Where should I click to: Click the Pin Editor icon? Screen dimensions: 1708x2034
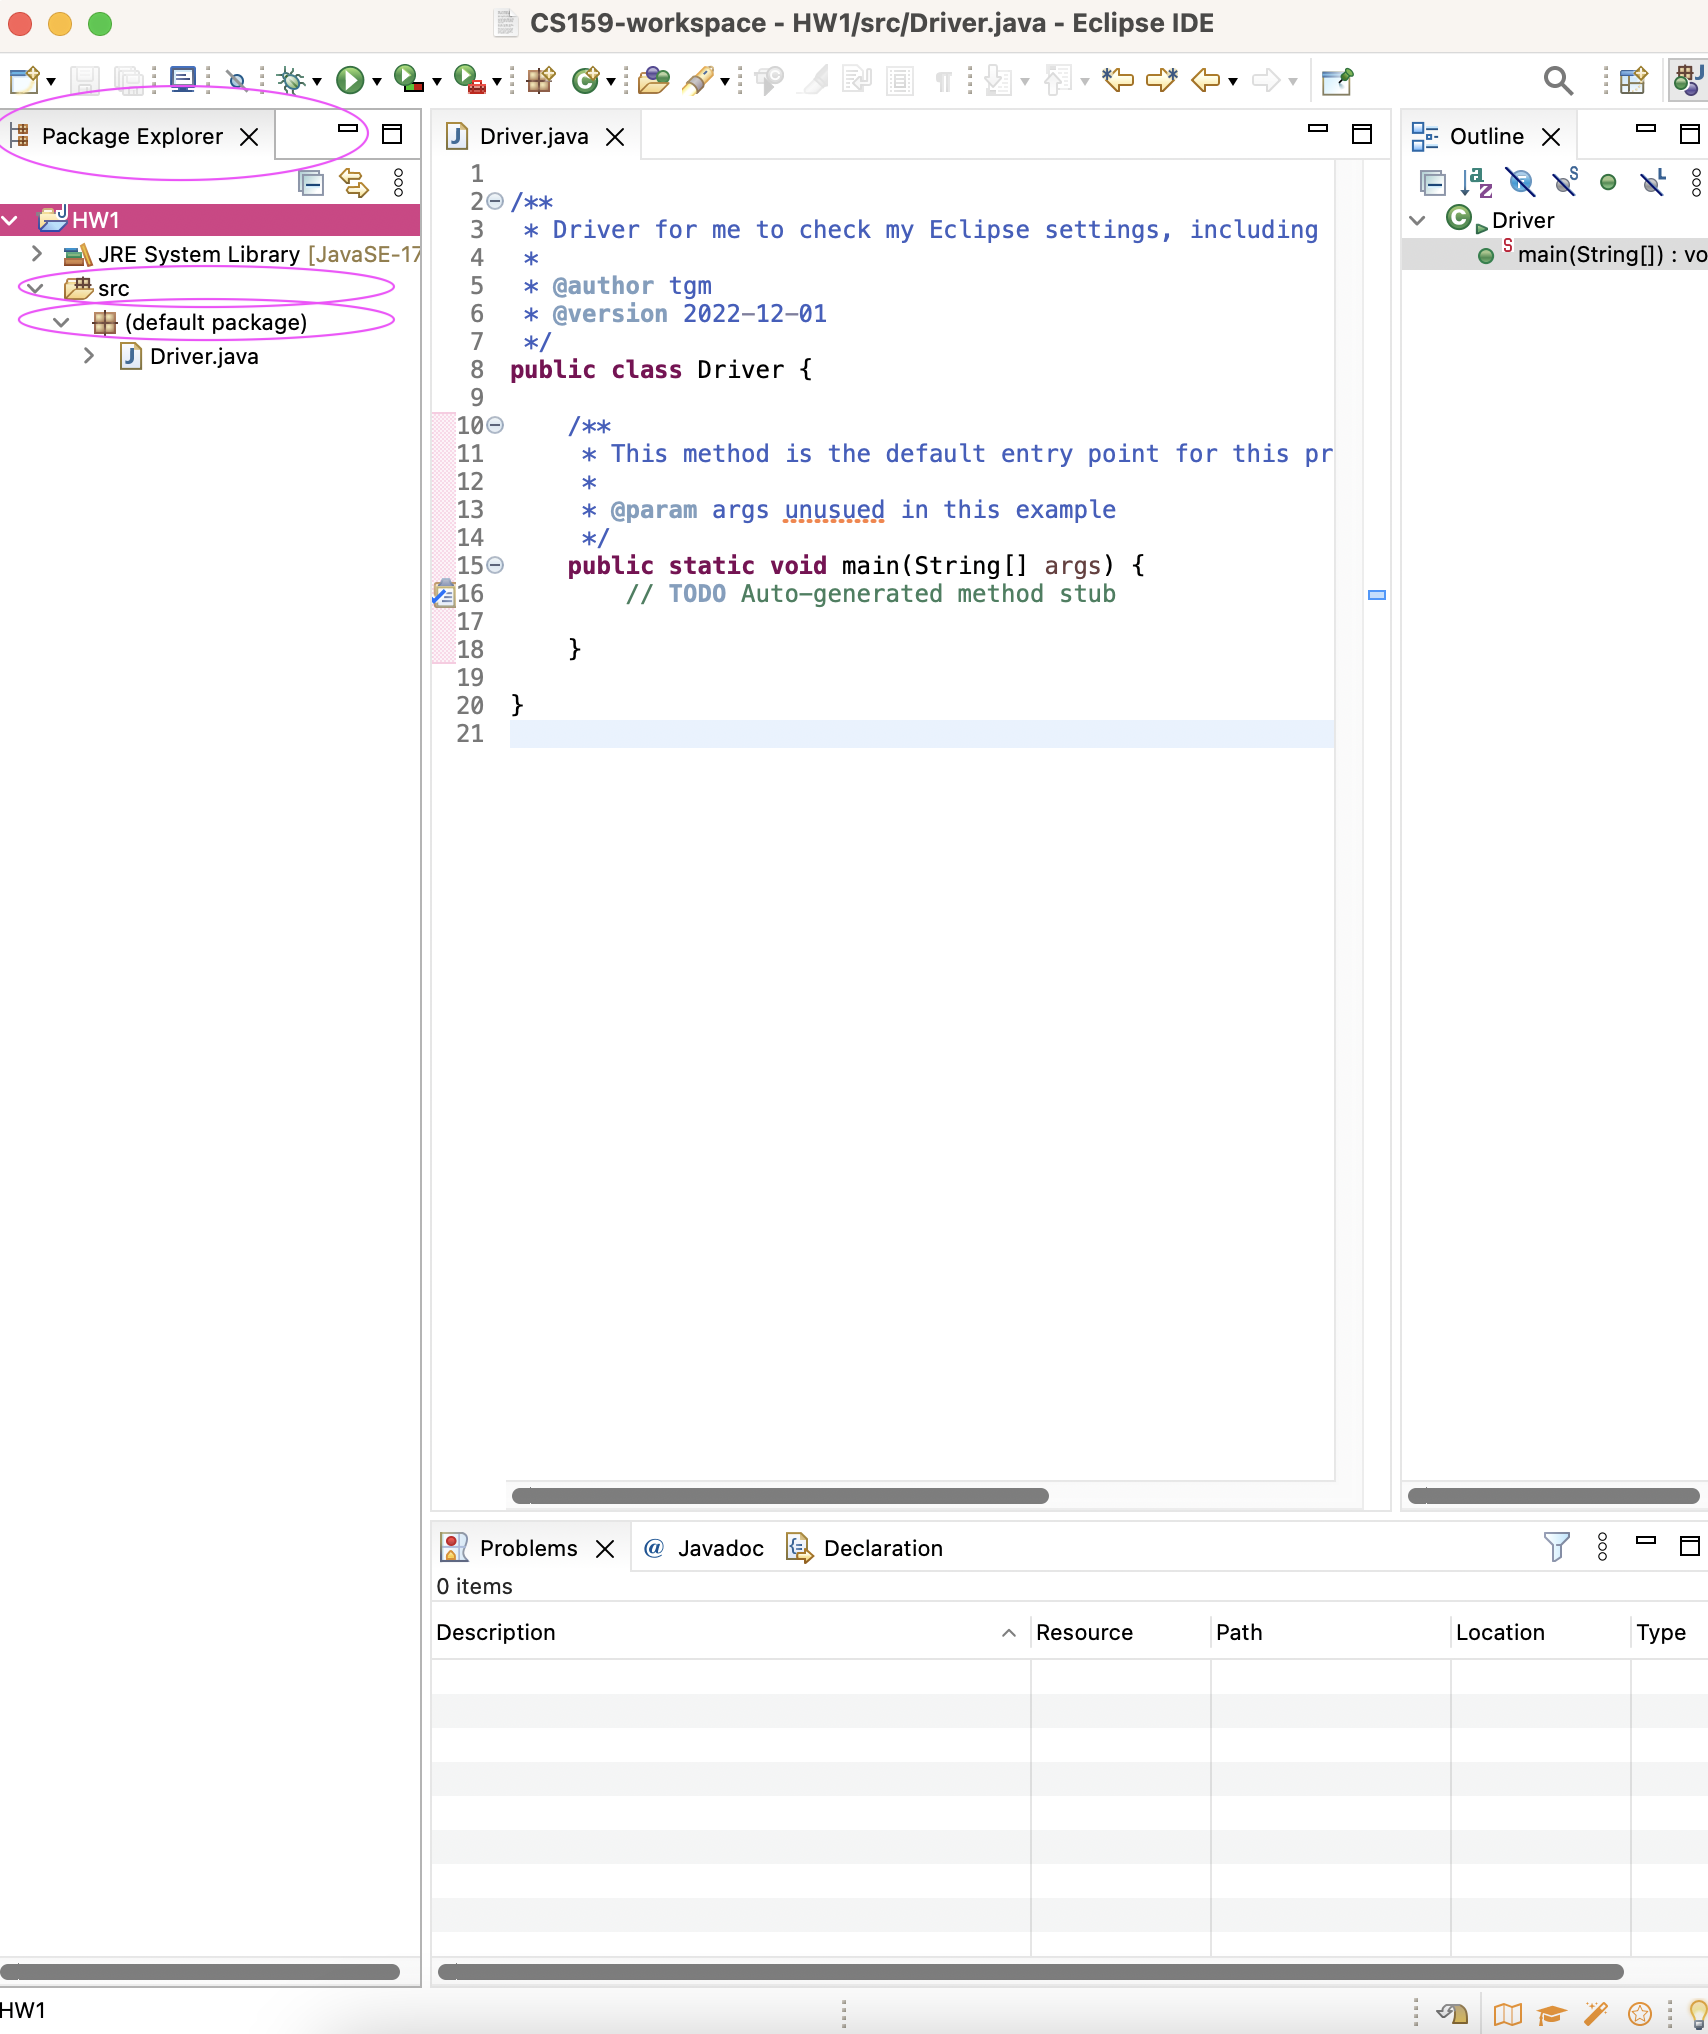coord(1337,80)
